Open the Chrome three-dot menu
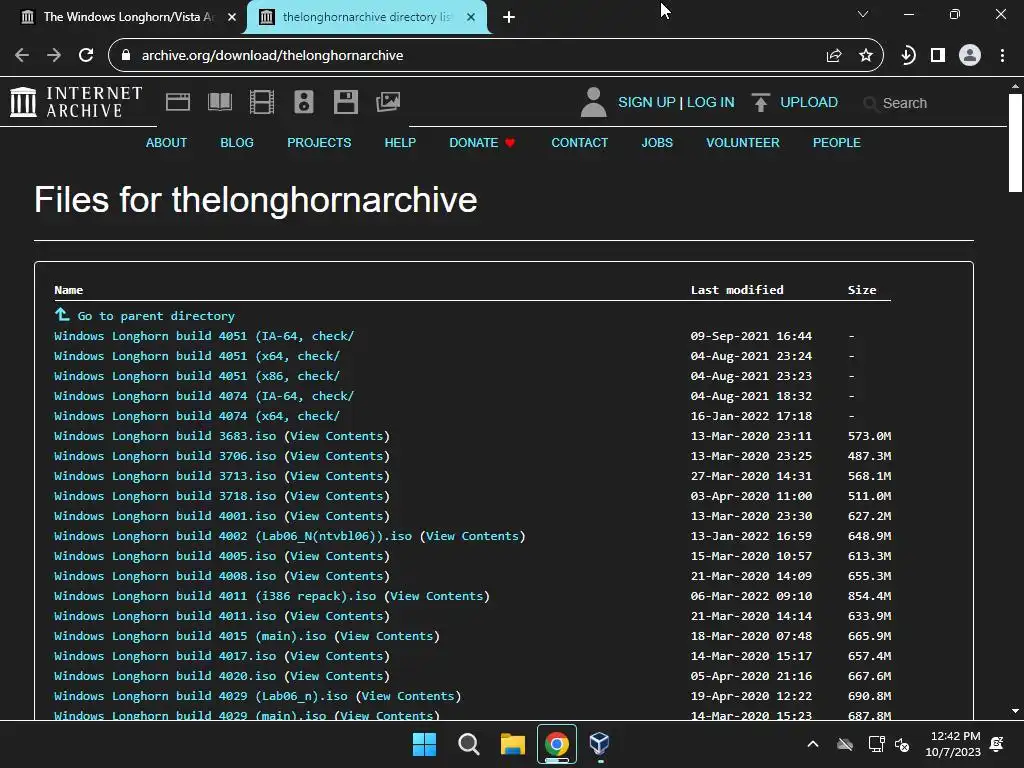Viewport: 1024px width, 768px height. [x=1002, y=56]
